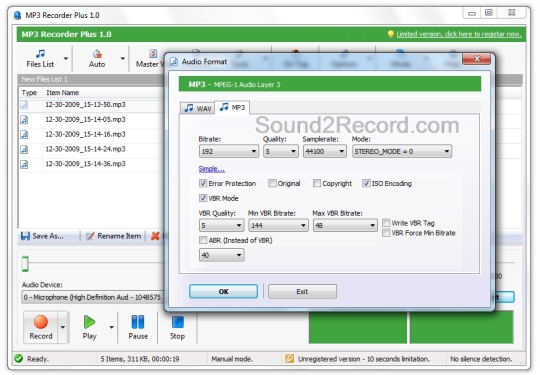Viewport: 540px width, 375px height.
Task: Click the right green level meter
Action: [x=461, y=327]
